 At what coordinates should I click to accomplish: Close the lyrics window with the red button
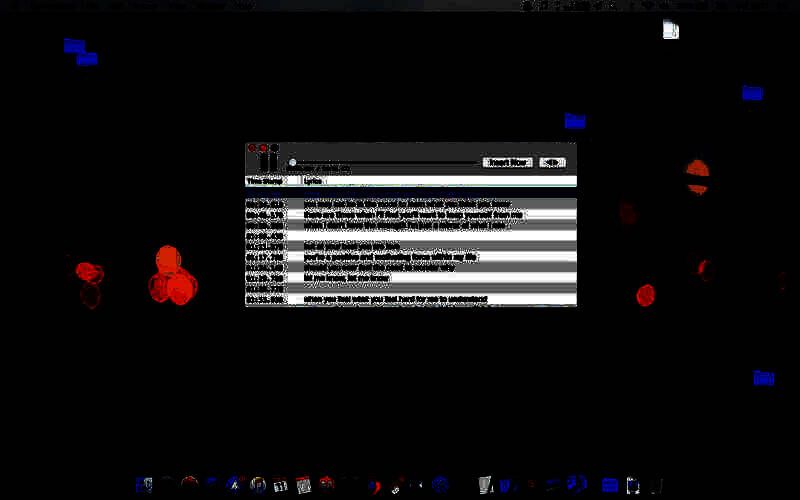tap(252, 148)
